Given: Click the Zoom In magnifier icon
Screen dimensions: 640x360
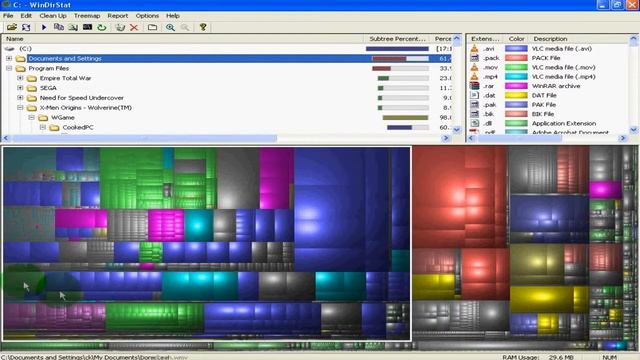Looking at the screenshot, I should (x=170, y=27).
